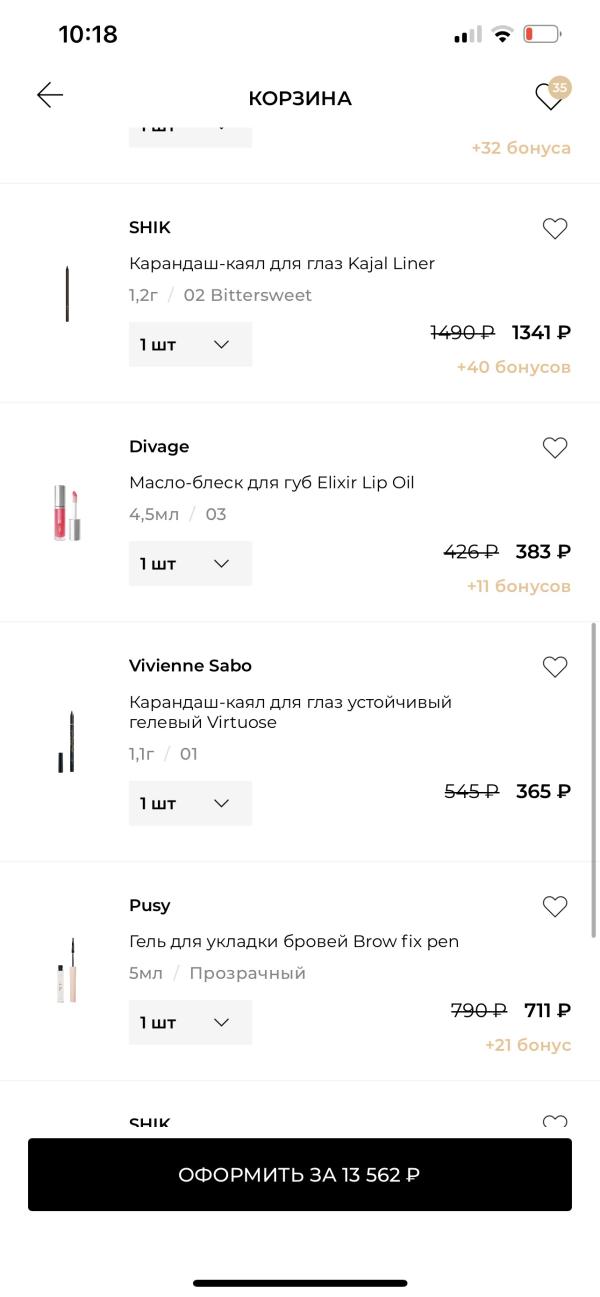600x1297 pixels.
Task: Tap the Pusy brand name
Action: (x=150, y=905)
